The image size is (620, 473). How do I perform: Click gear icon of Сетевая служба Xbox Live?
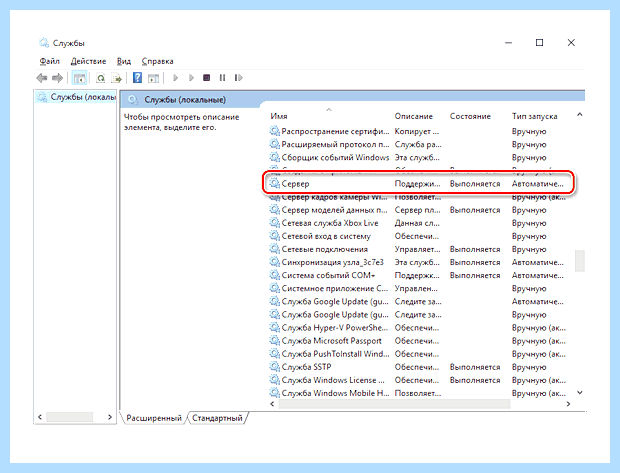pyautogui.click(x=274, y=223)
